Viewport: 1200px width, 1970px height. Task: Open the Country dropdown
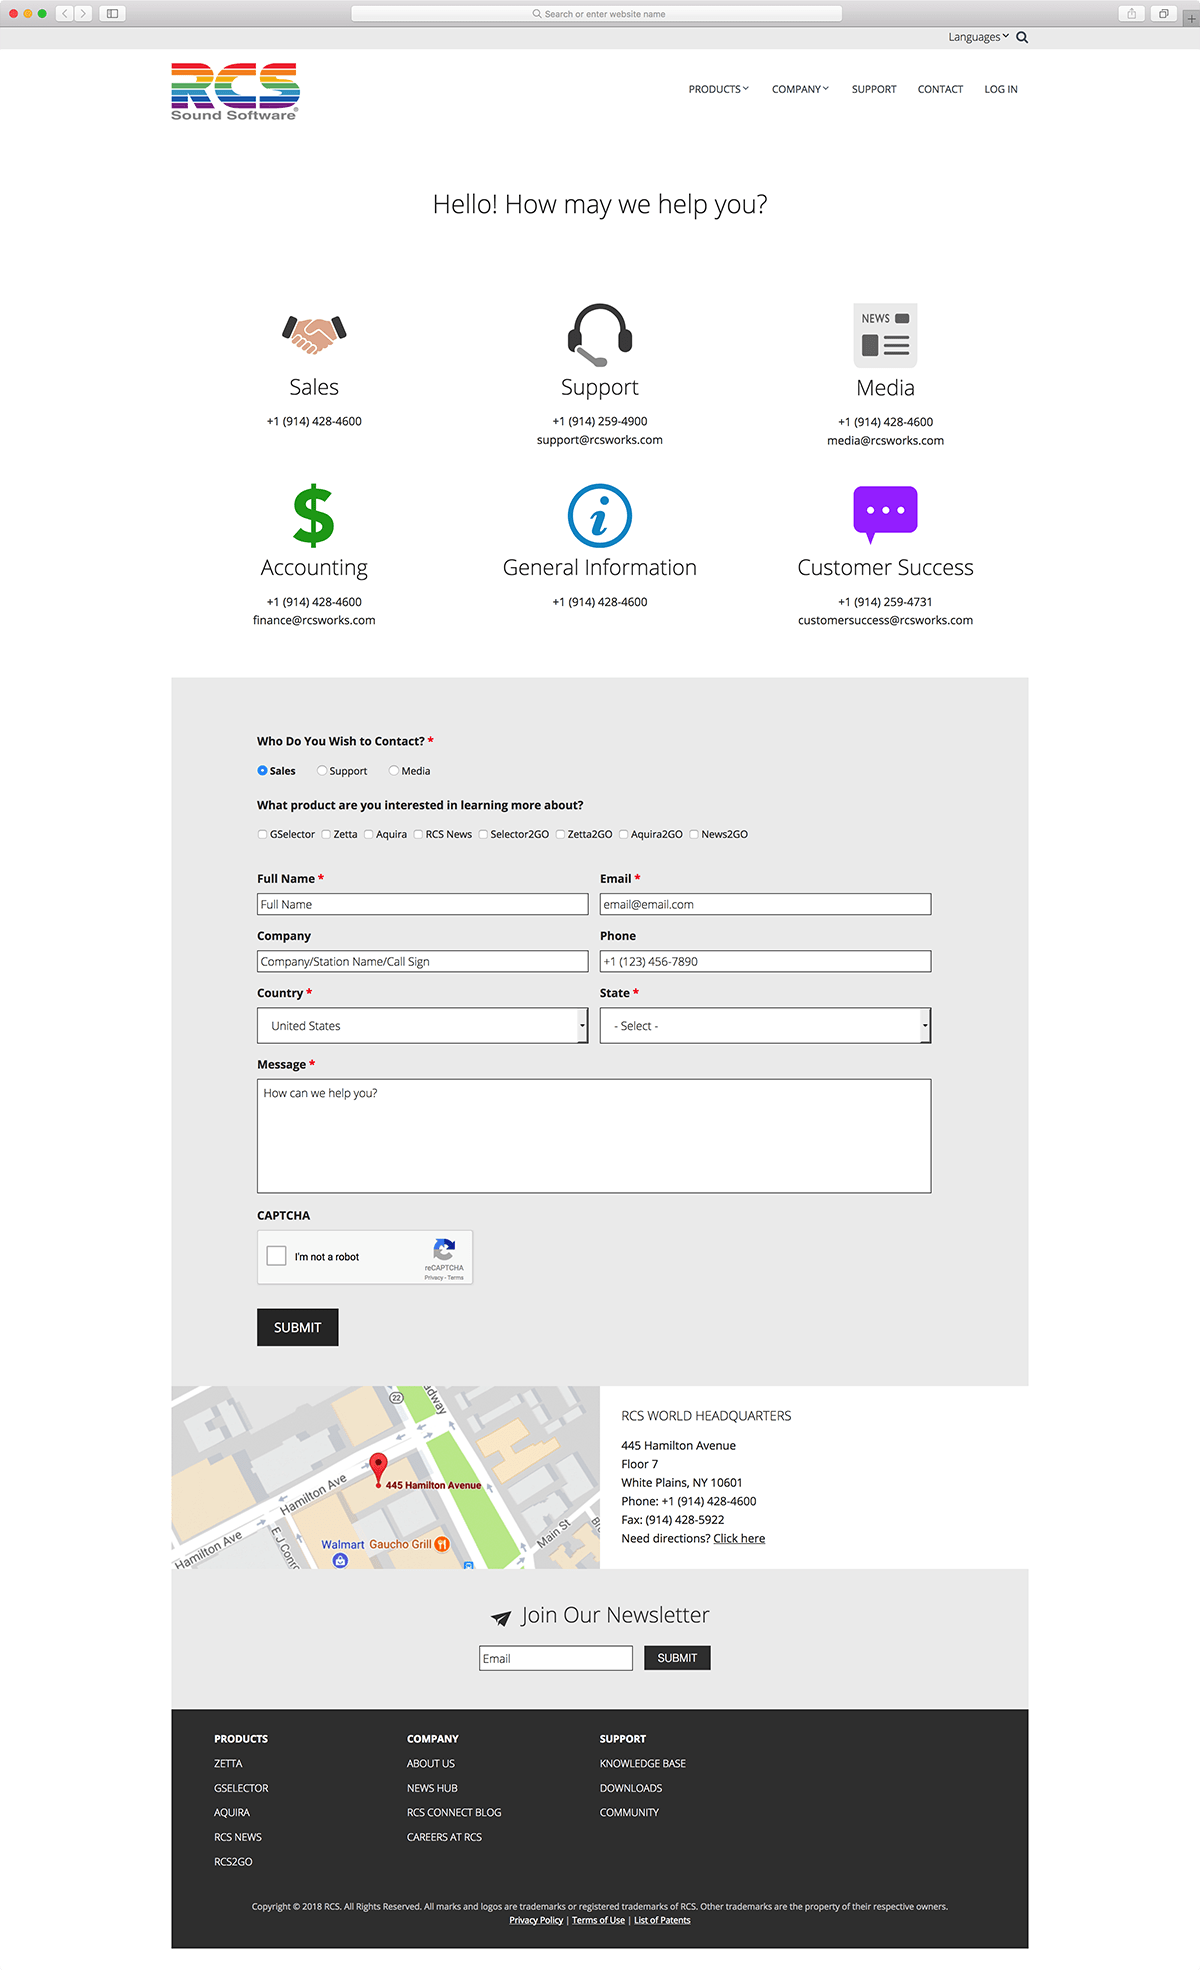click(x=422, y=1026)
